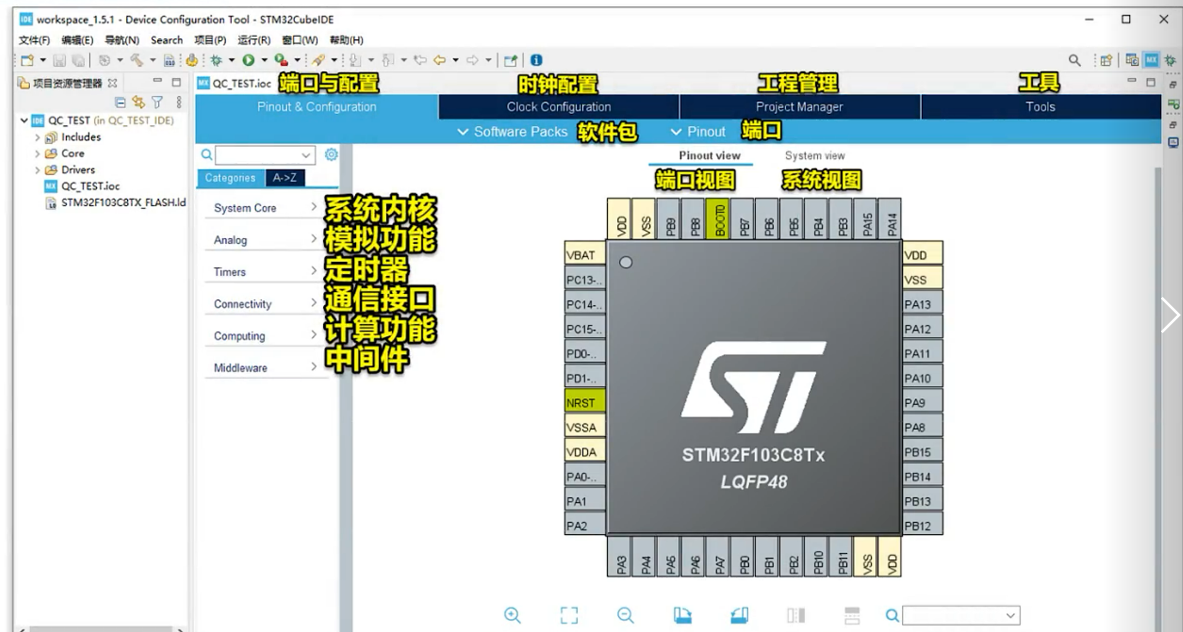Select the Categories tab

pyautogui.click(x=230, y=178)
